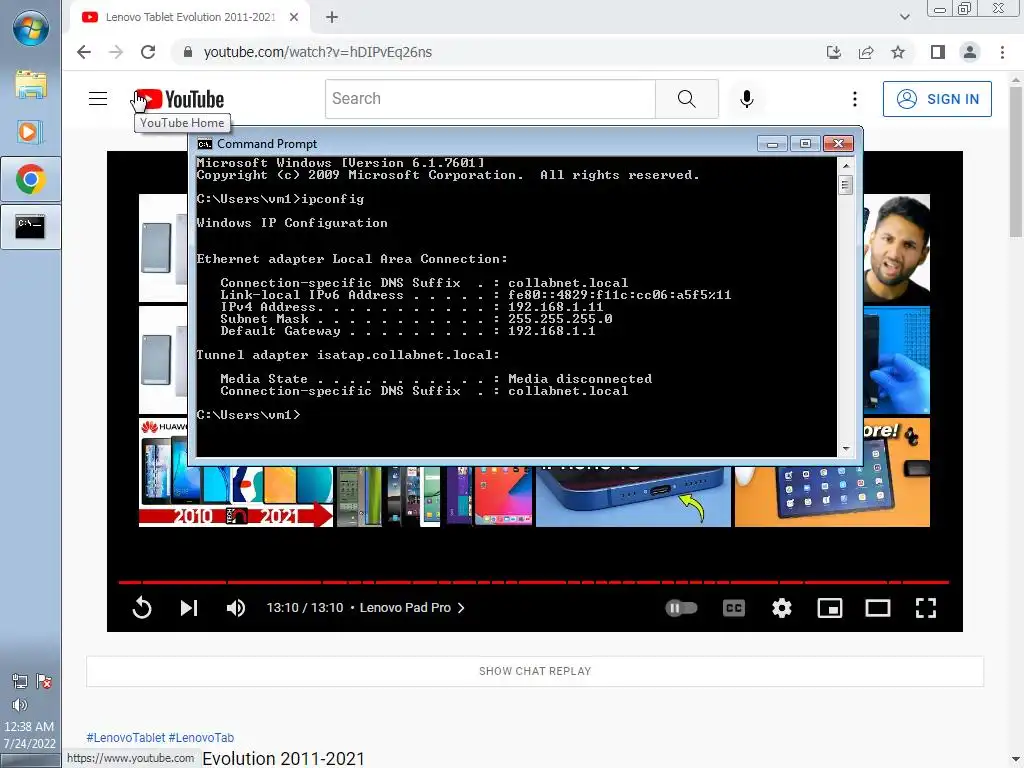Viewport: 1024px width, 768px height.
Task: Click the address bar URL
Action: coord(317,52)
